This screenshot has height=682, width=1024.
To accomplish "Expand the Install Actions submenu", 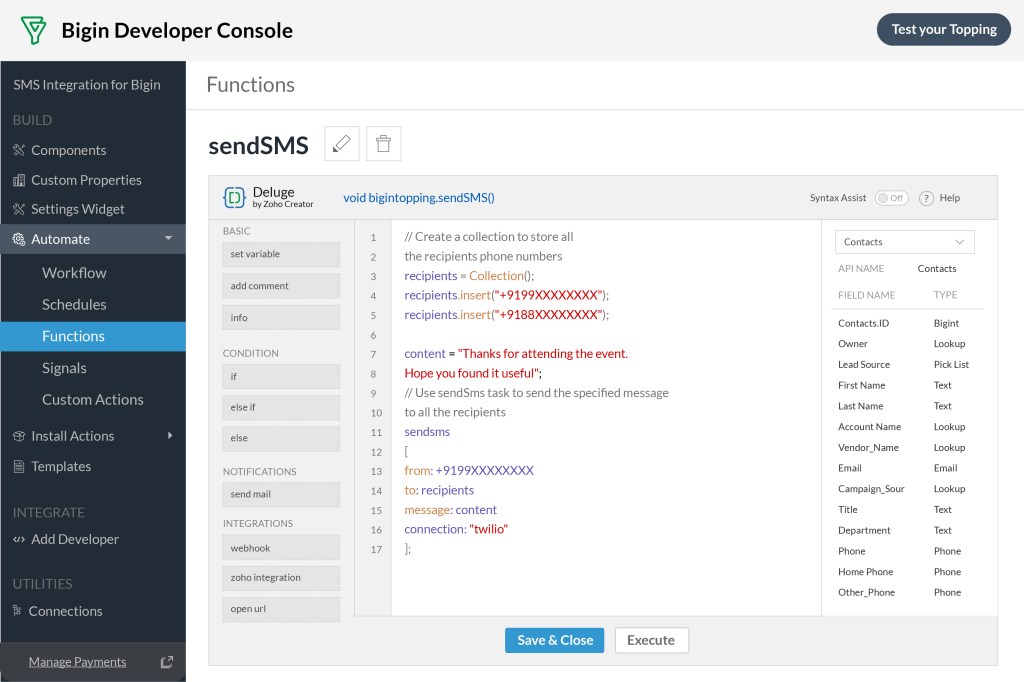I will tap(170, 436).
